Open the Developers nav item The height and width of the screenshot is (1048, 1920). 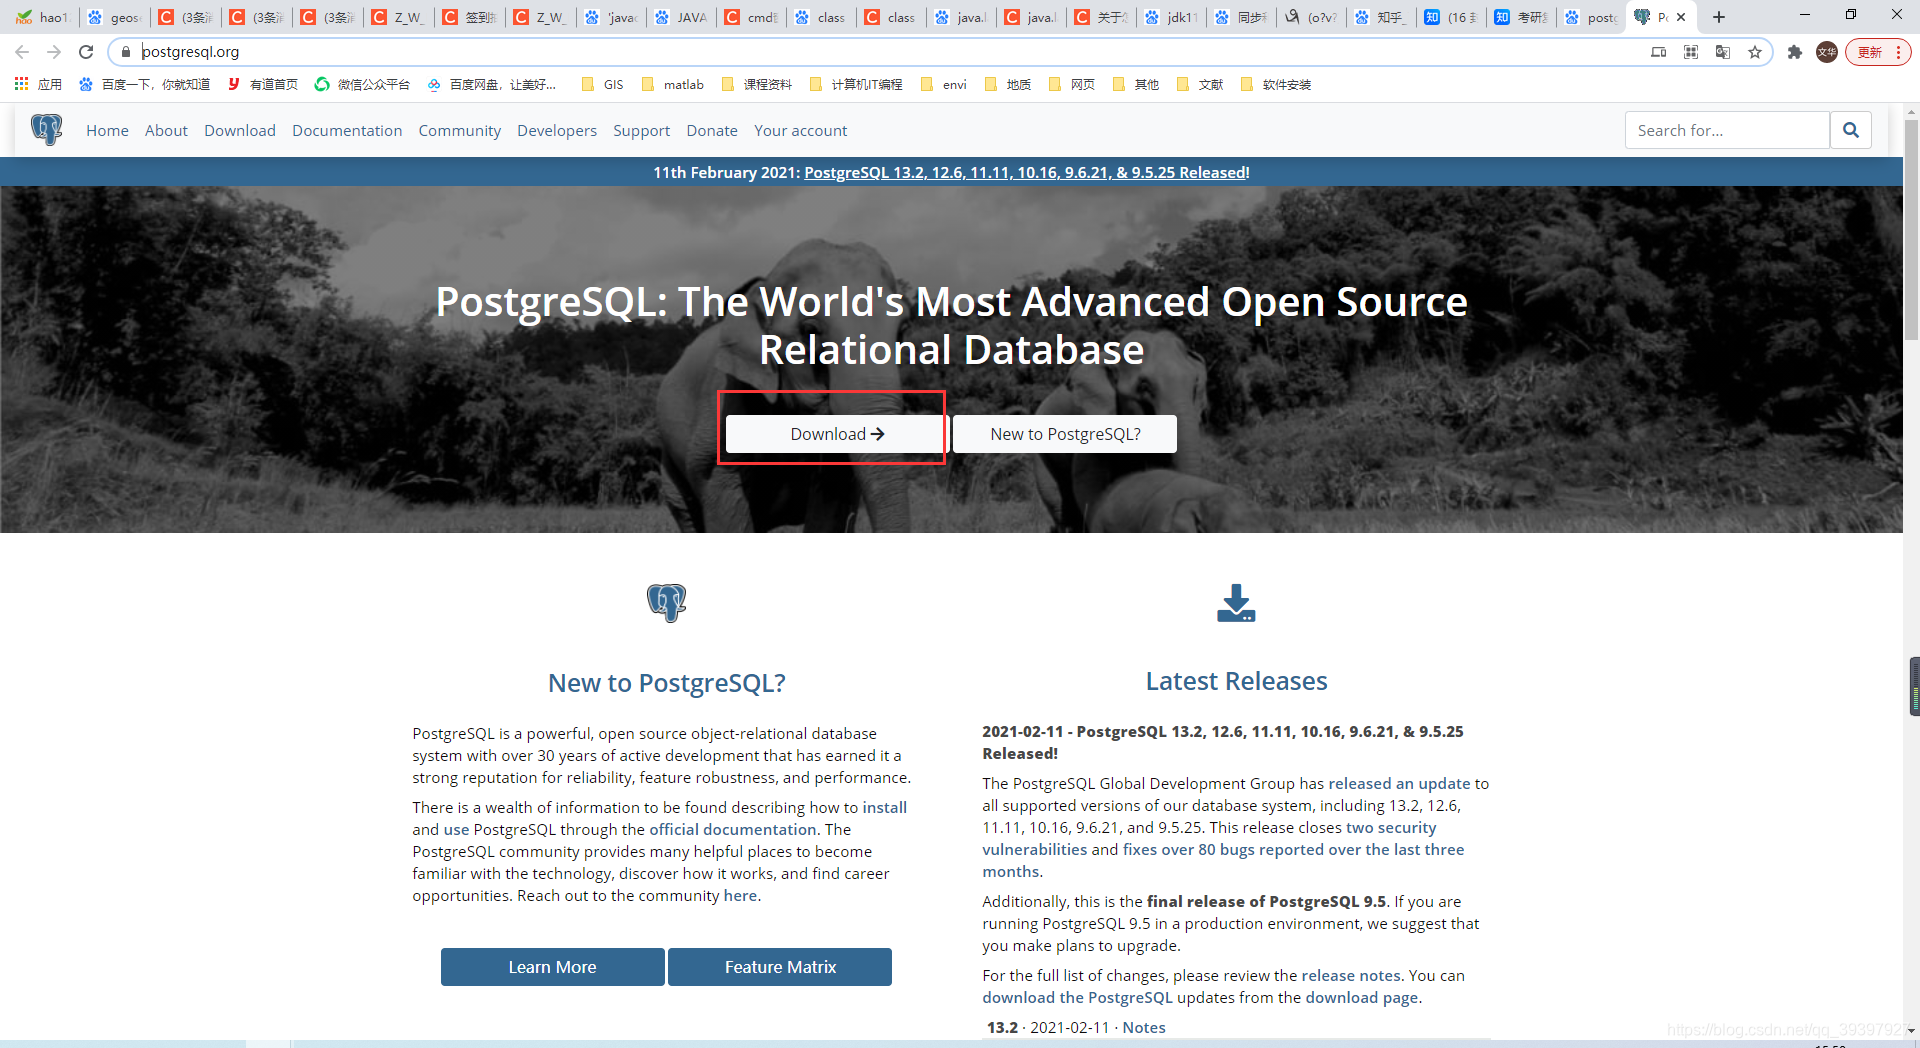557,131
